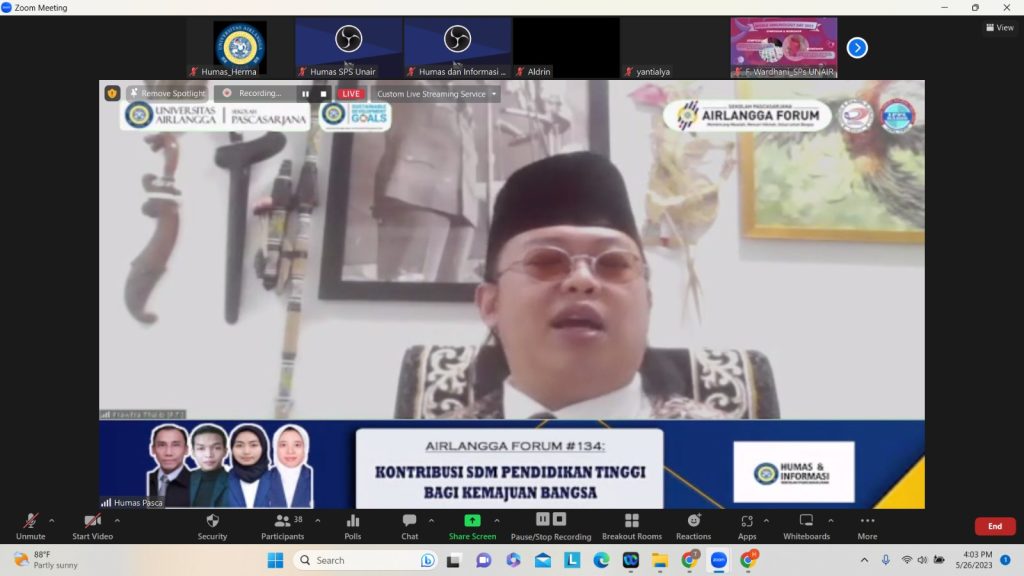Select Humas_Herma participant thumbnail
Image resolution: width=1024 pixels, height=576 pixels.
point(240,48)
